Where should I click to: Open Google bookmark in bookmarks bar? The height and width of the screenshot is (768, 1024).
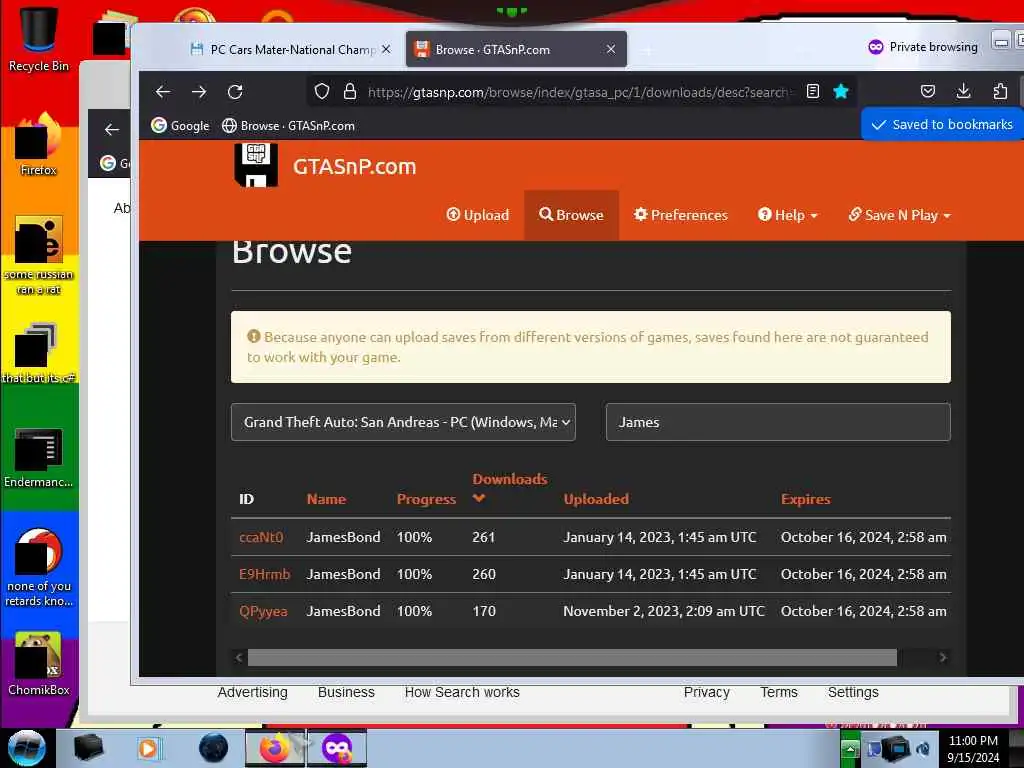(180, 125)
